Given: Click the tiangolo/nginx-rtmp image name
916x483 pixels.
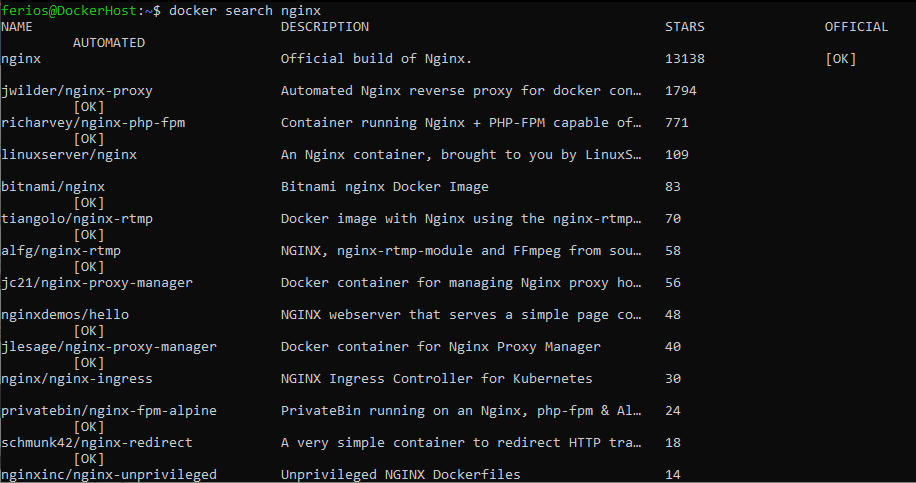Looking at the screenshot, I should click(77, 219).
